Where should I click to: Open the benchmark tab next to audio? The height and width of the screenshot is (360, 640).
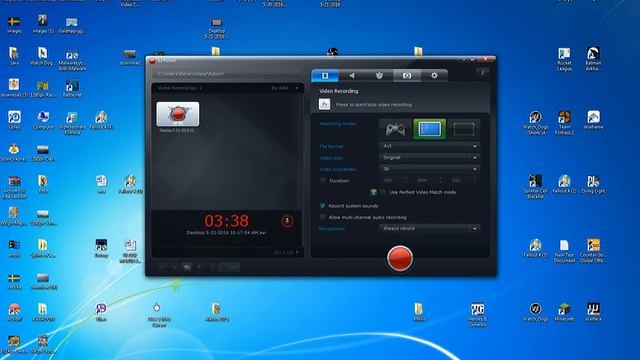(x=379, y=76)
